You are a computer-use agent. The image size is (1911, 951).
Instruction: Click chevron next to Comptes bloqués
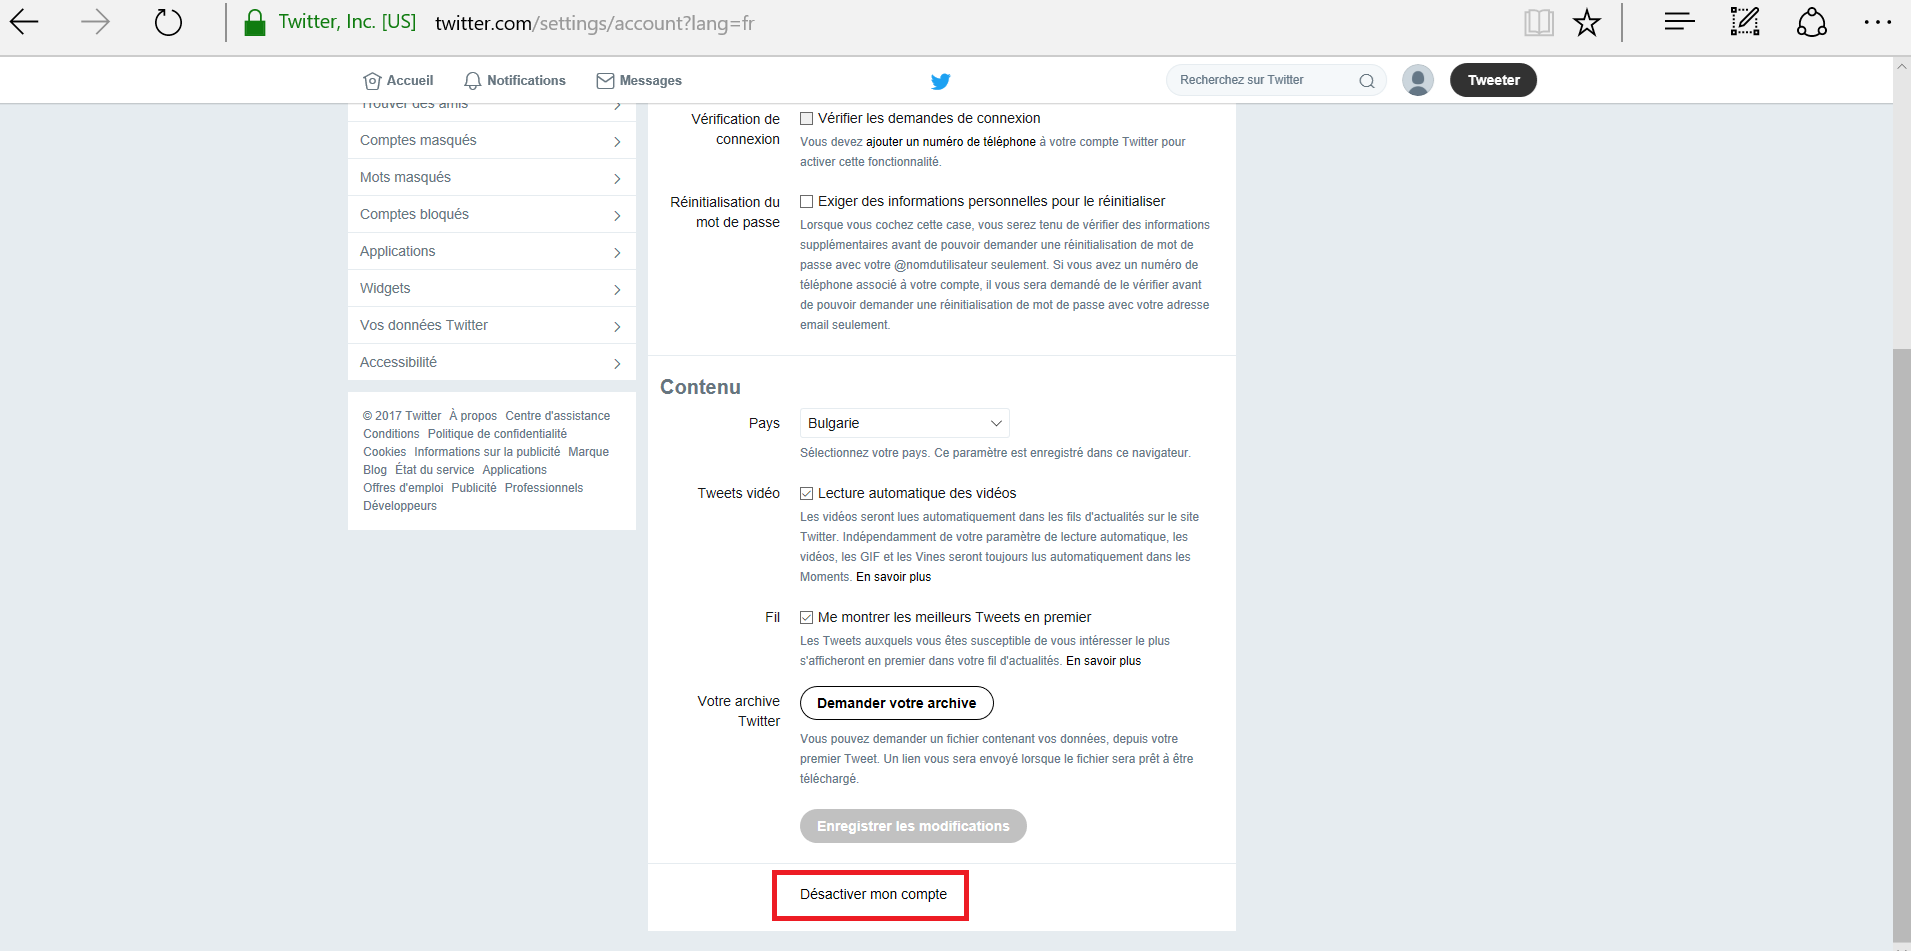(x=617, y=216)
